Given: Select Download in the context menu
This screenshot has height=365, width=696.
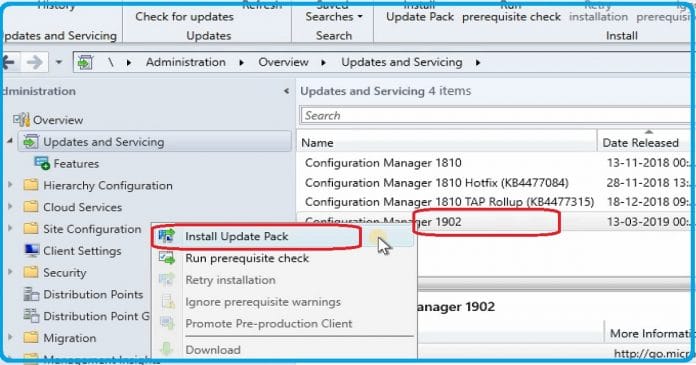Looking at the screenshot, I should click(282, 349).
